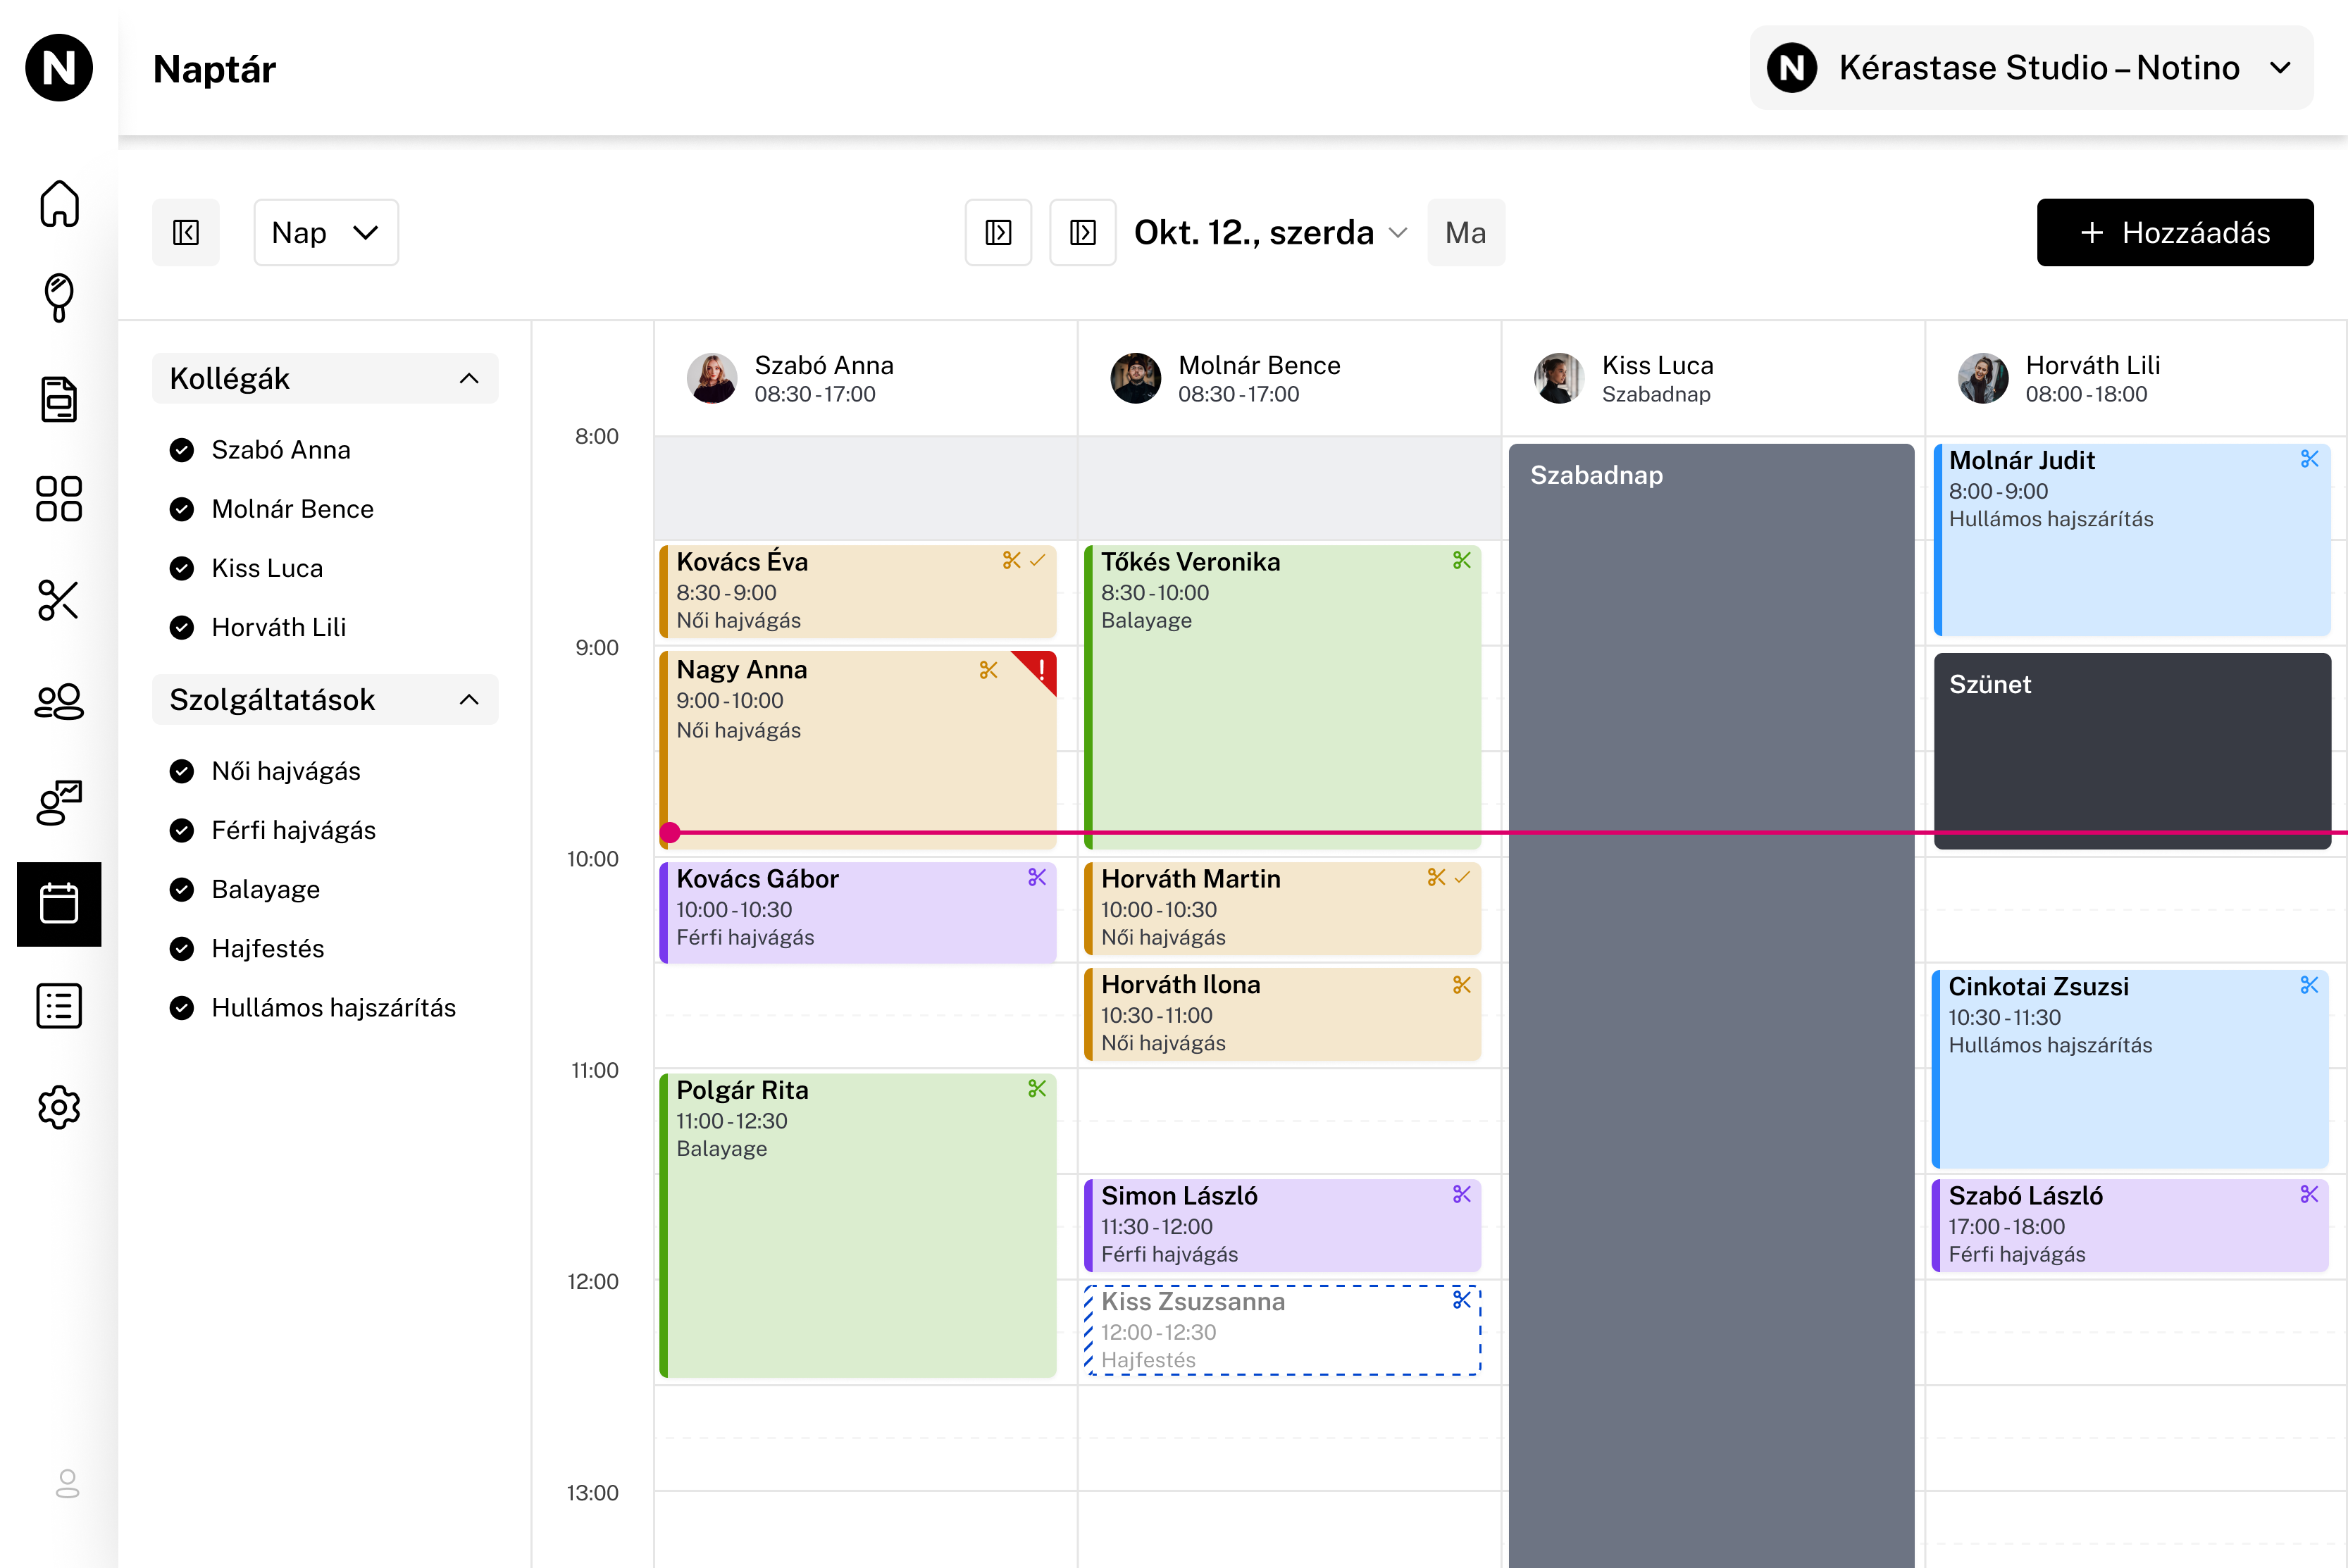2348x1568 pixels.
Task: Open Cinkotai Zsuzsi 10:30-11:30 appointment
Action: click(2131, 1068)
